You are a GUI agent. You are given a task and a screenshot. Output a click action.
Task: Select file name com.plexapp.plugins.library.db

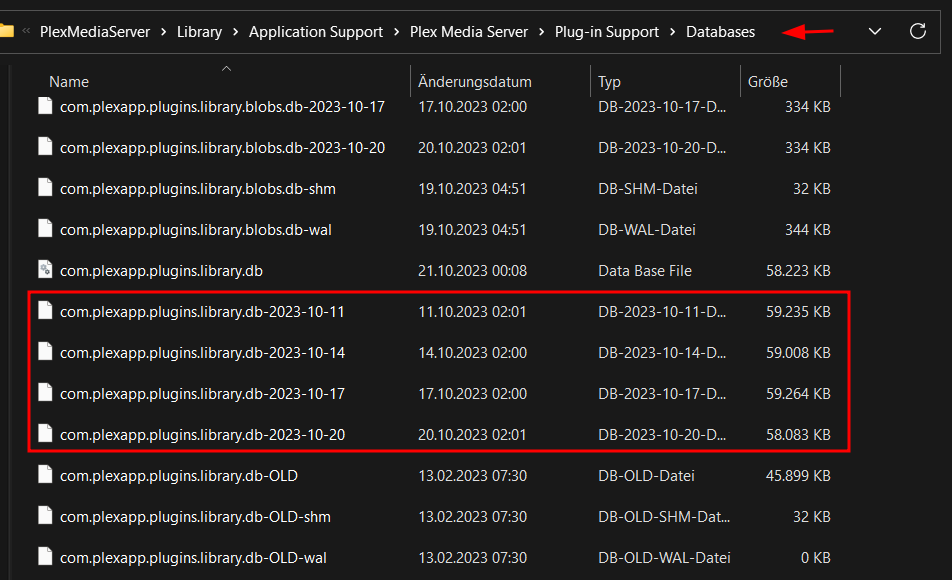coord(161,271)
